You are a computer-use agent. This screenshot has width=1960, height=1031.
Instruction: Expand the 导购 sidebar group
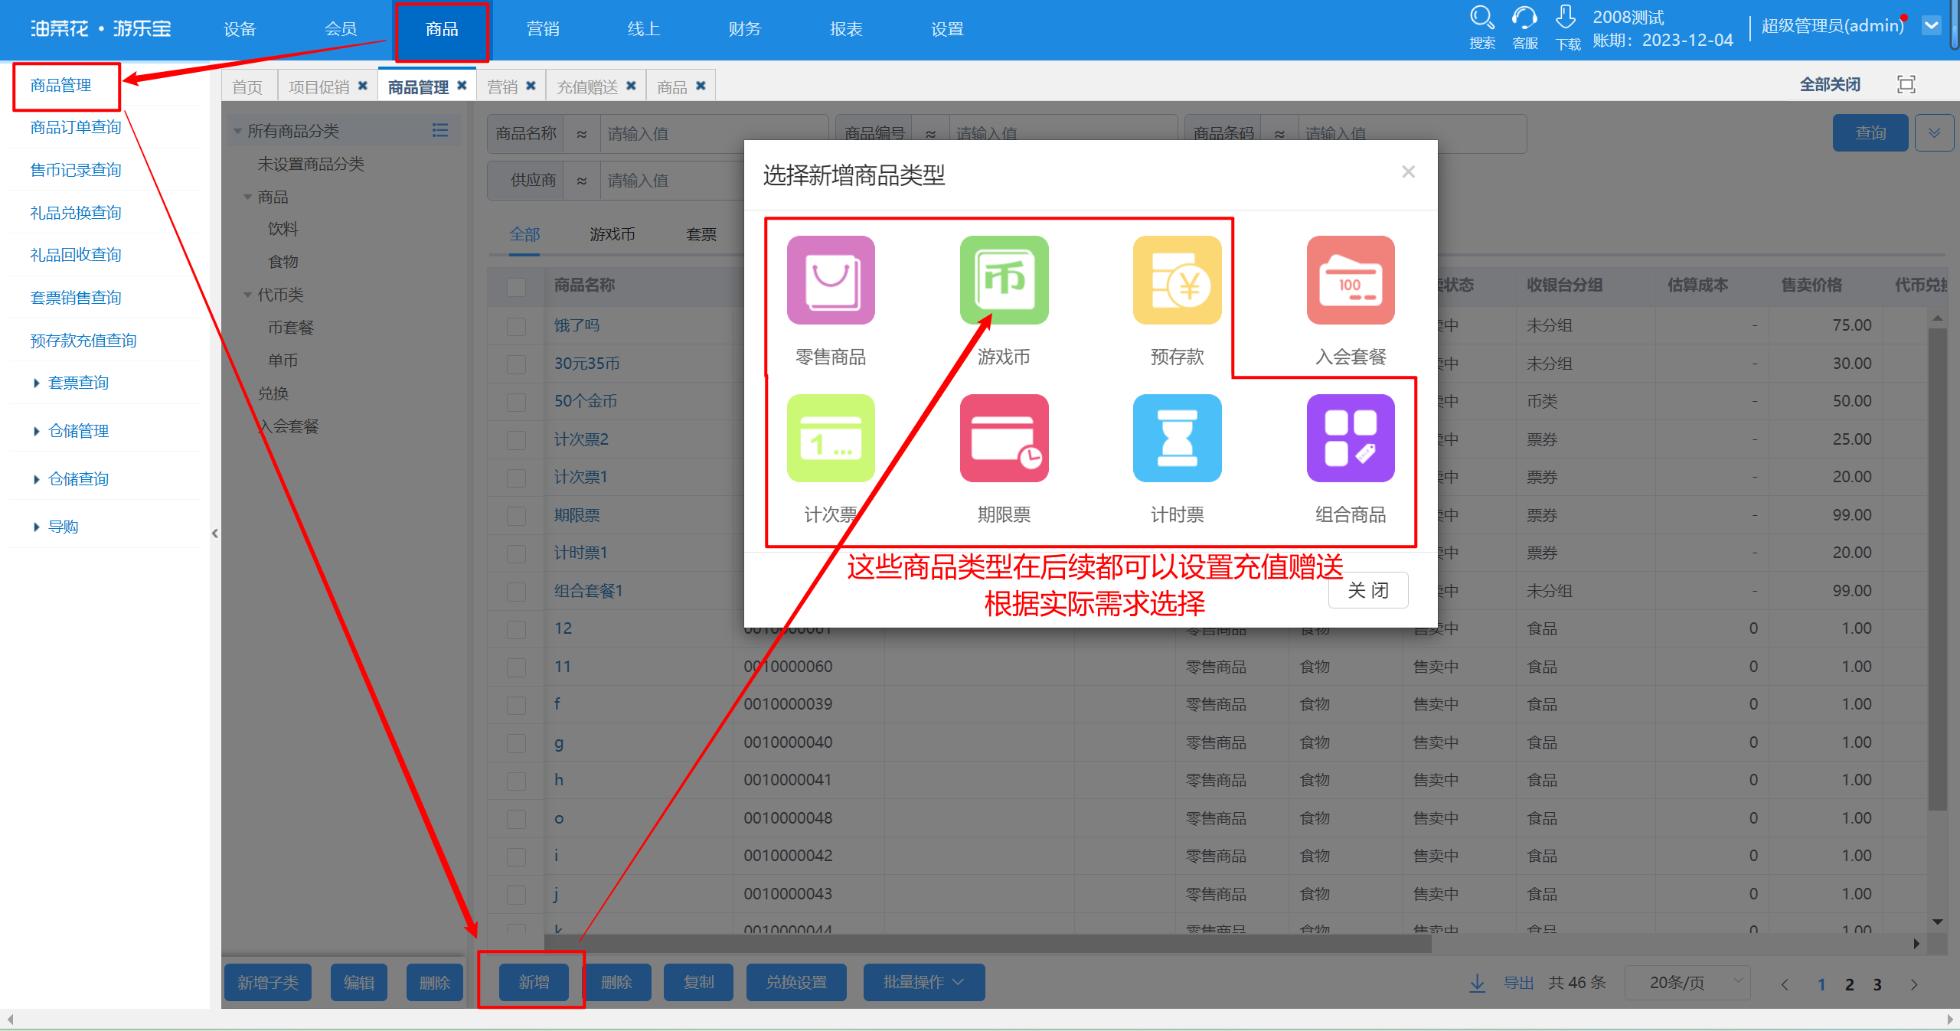click(37, 527)
